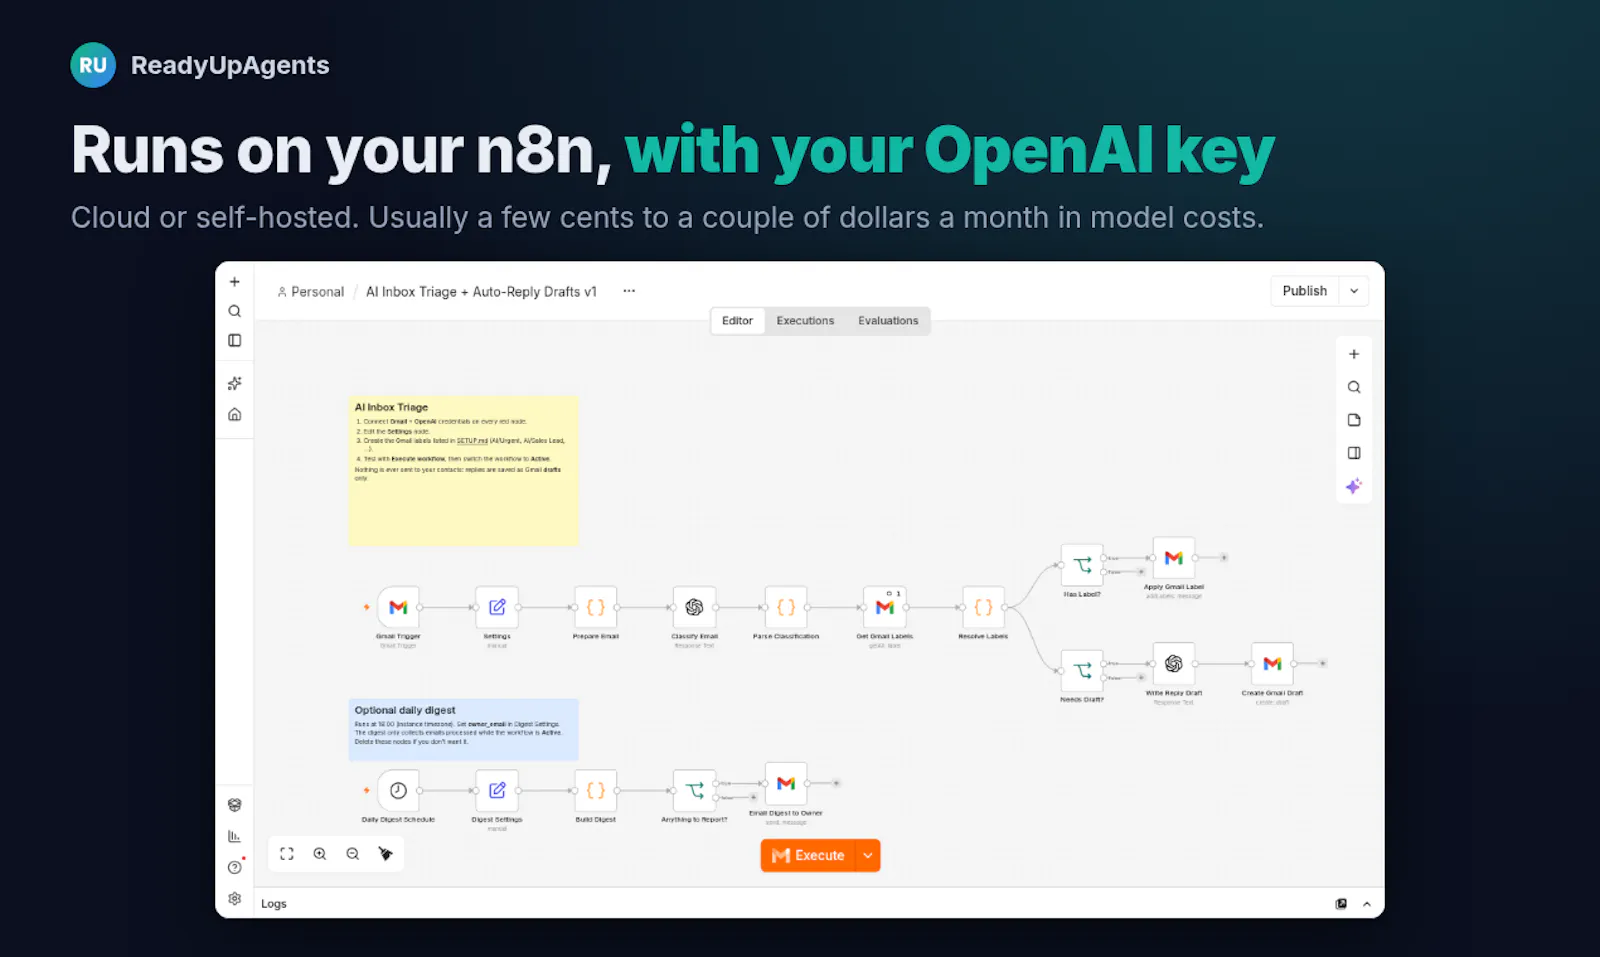This screenshot has height=957, width=1600.
Task: Open the canvas search magnifier on the right
Action: click(1354, 387)
